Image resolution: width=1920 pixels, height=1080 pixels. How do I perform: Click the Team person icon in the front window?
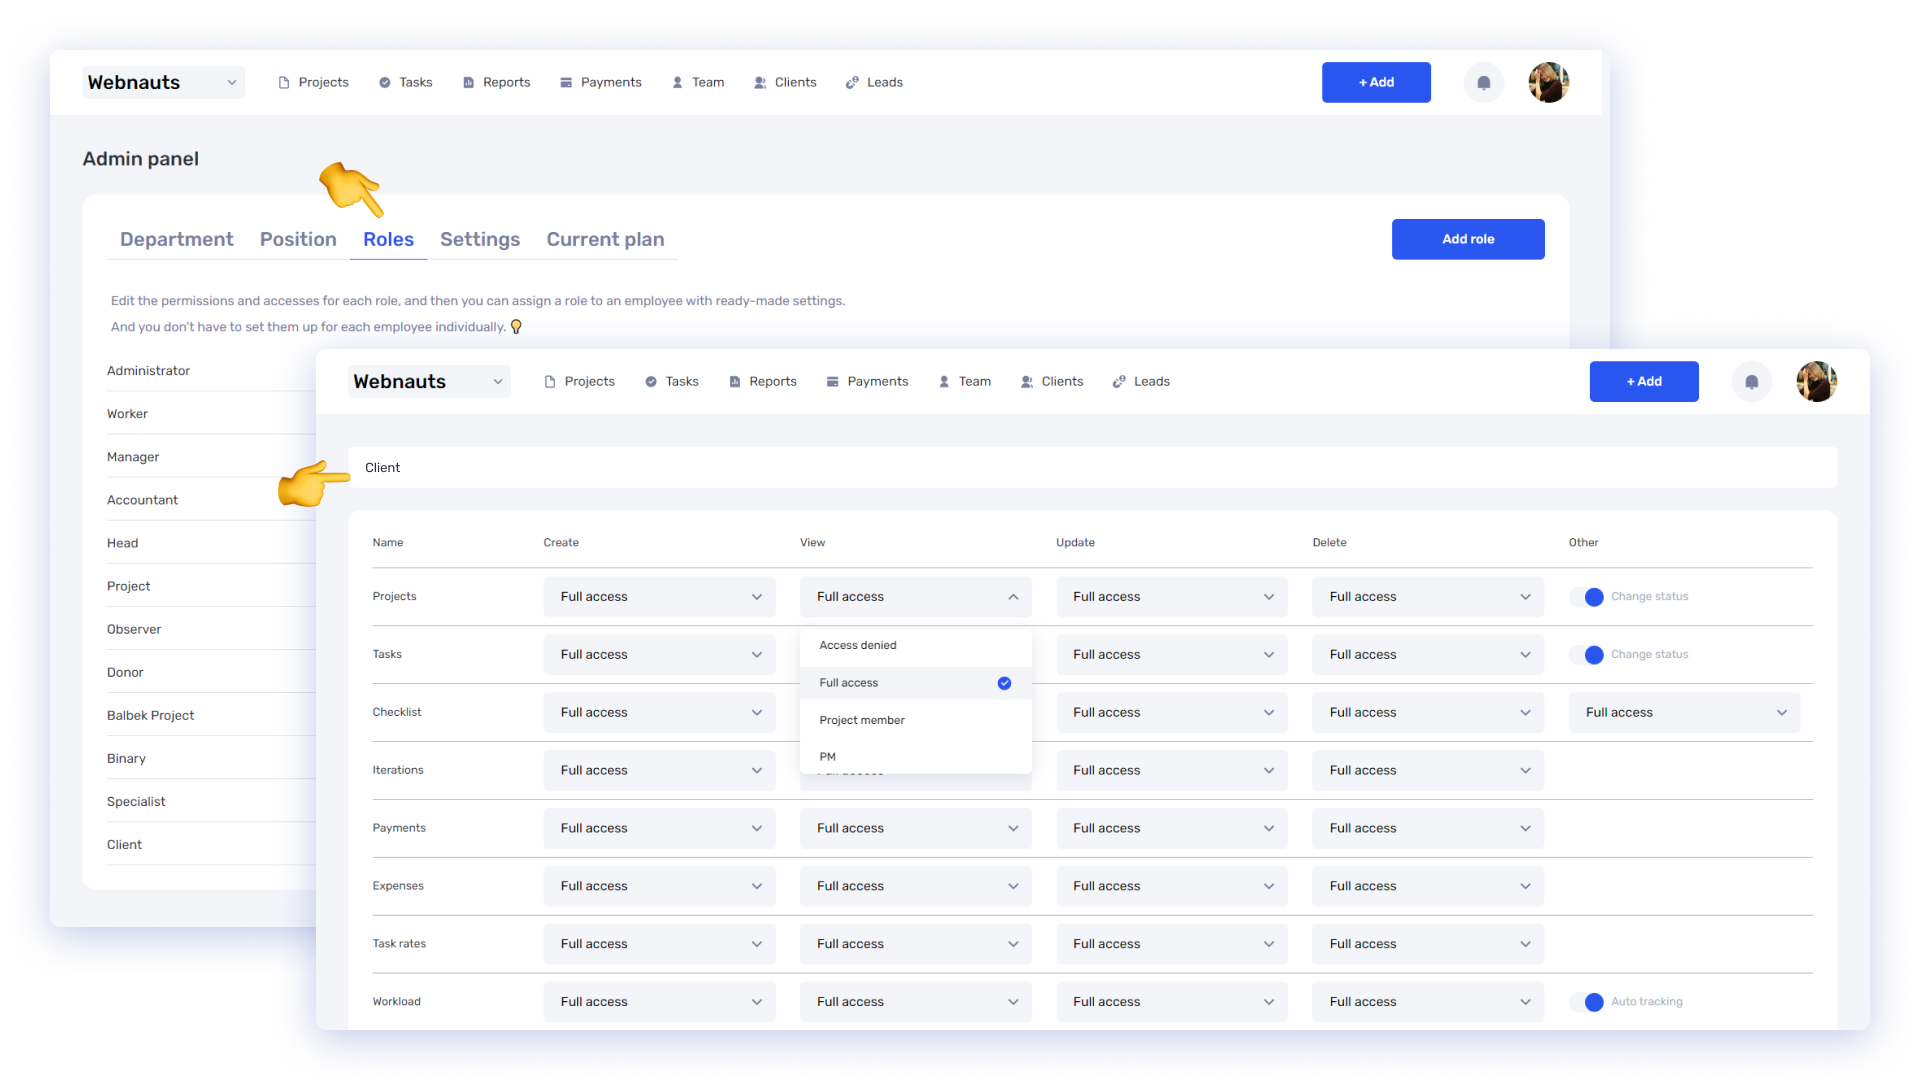pyautogui.click(x=944, y=381)
